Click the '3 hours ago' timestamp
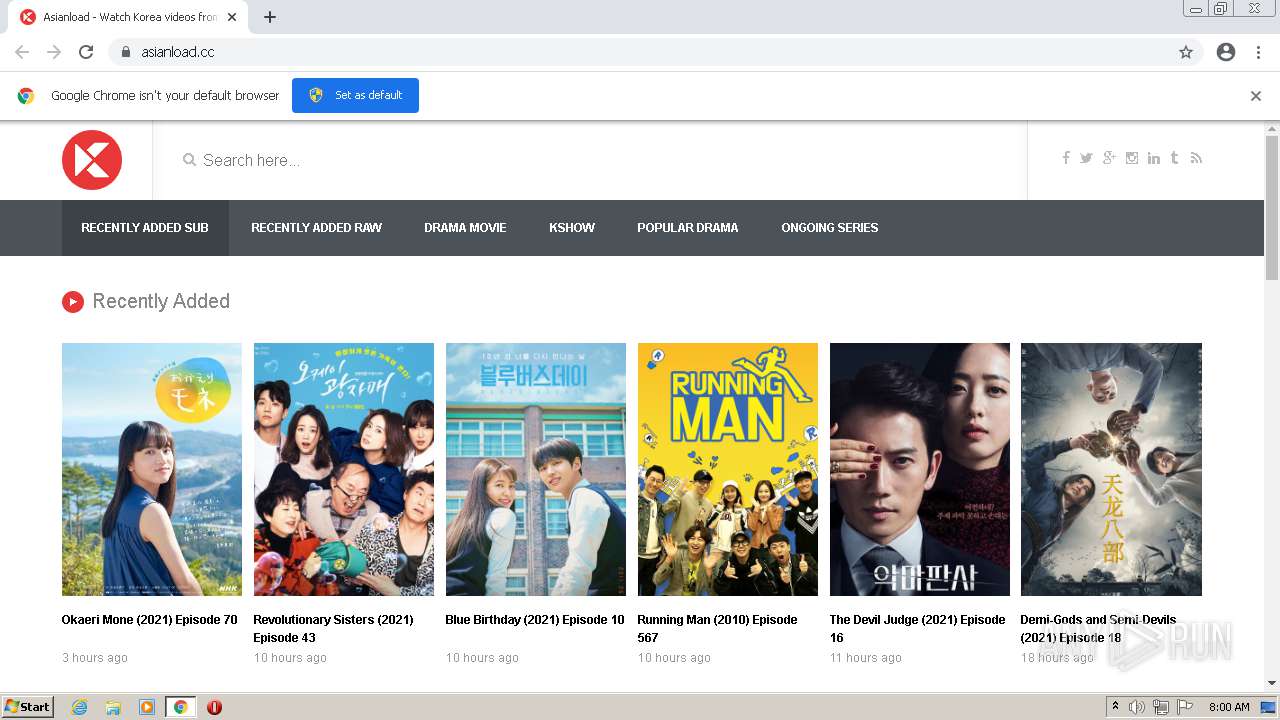The width and height of the screenshot is (1280, 720). point(95,658)
